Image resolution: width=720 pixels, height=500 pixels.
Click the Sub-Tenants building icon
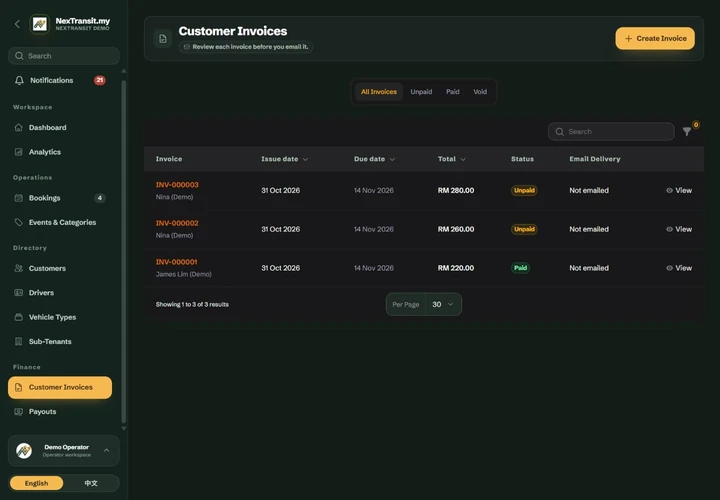point(18,342)
